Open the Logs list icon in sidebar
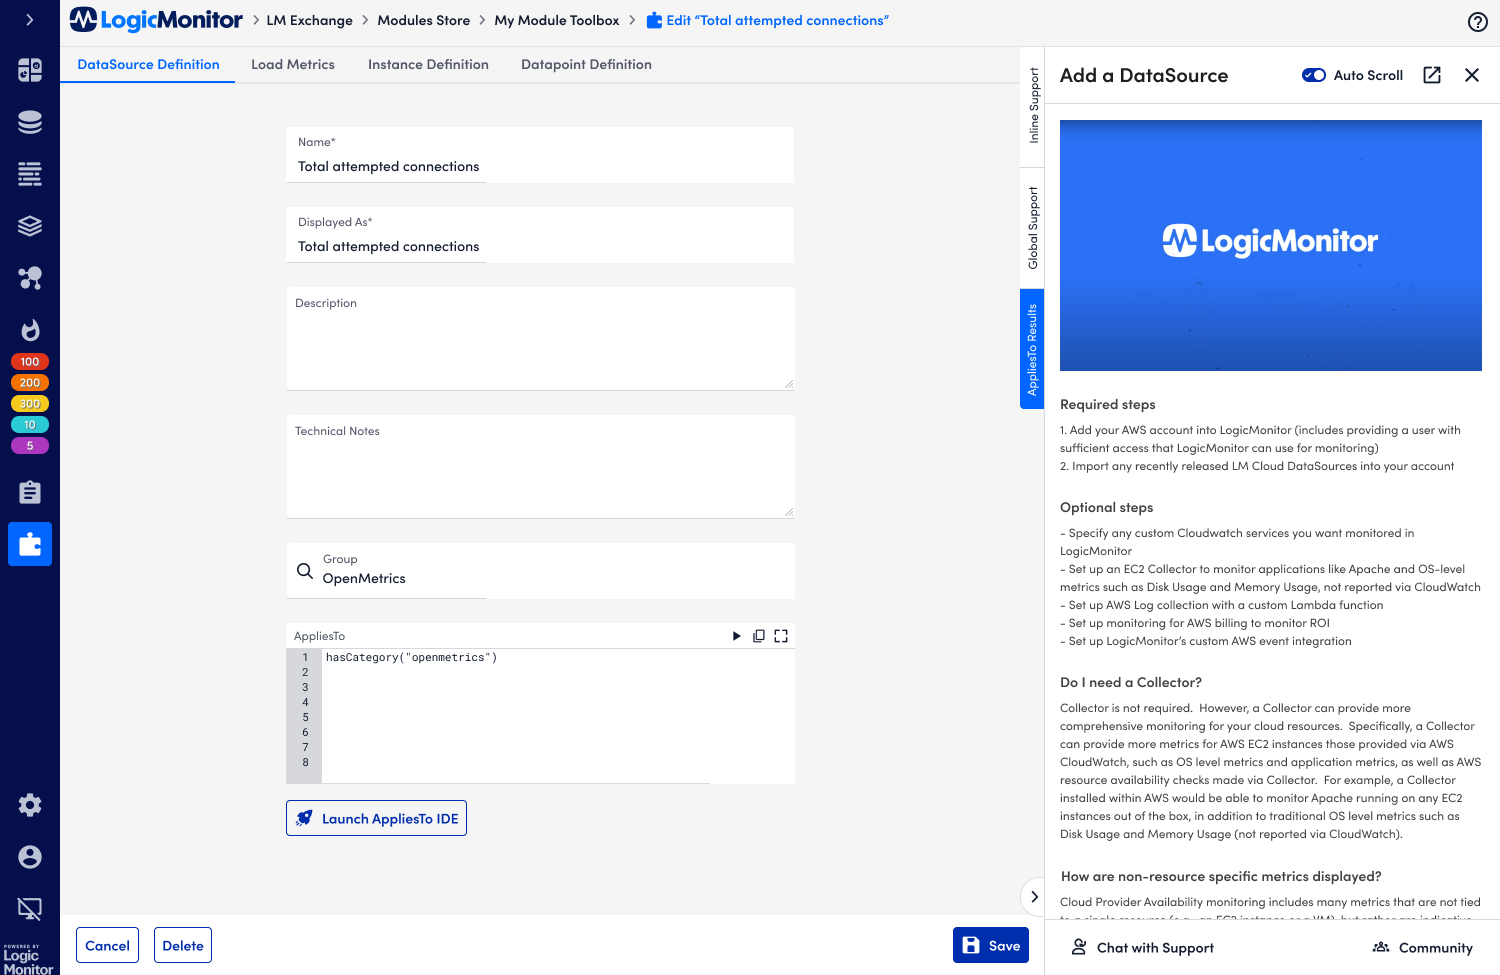 [x=30, y=174]
